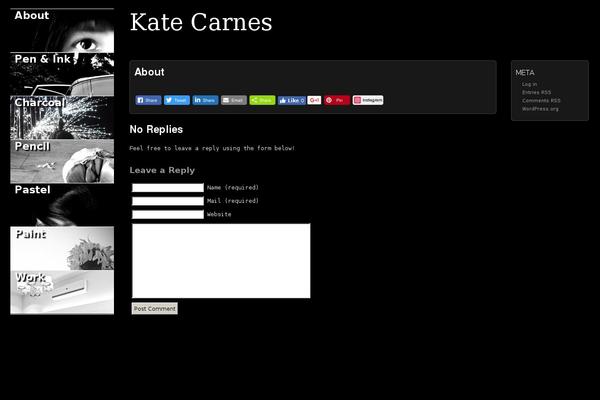Screen dimensions: 600x400
Task: Visit the WordPress.org link
Action: coord(540,109)
